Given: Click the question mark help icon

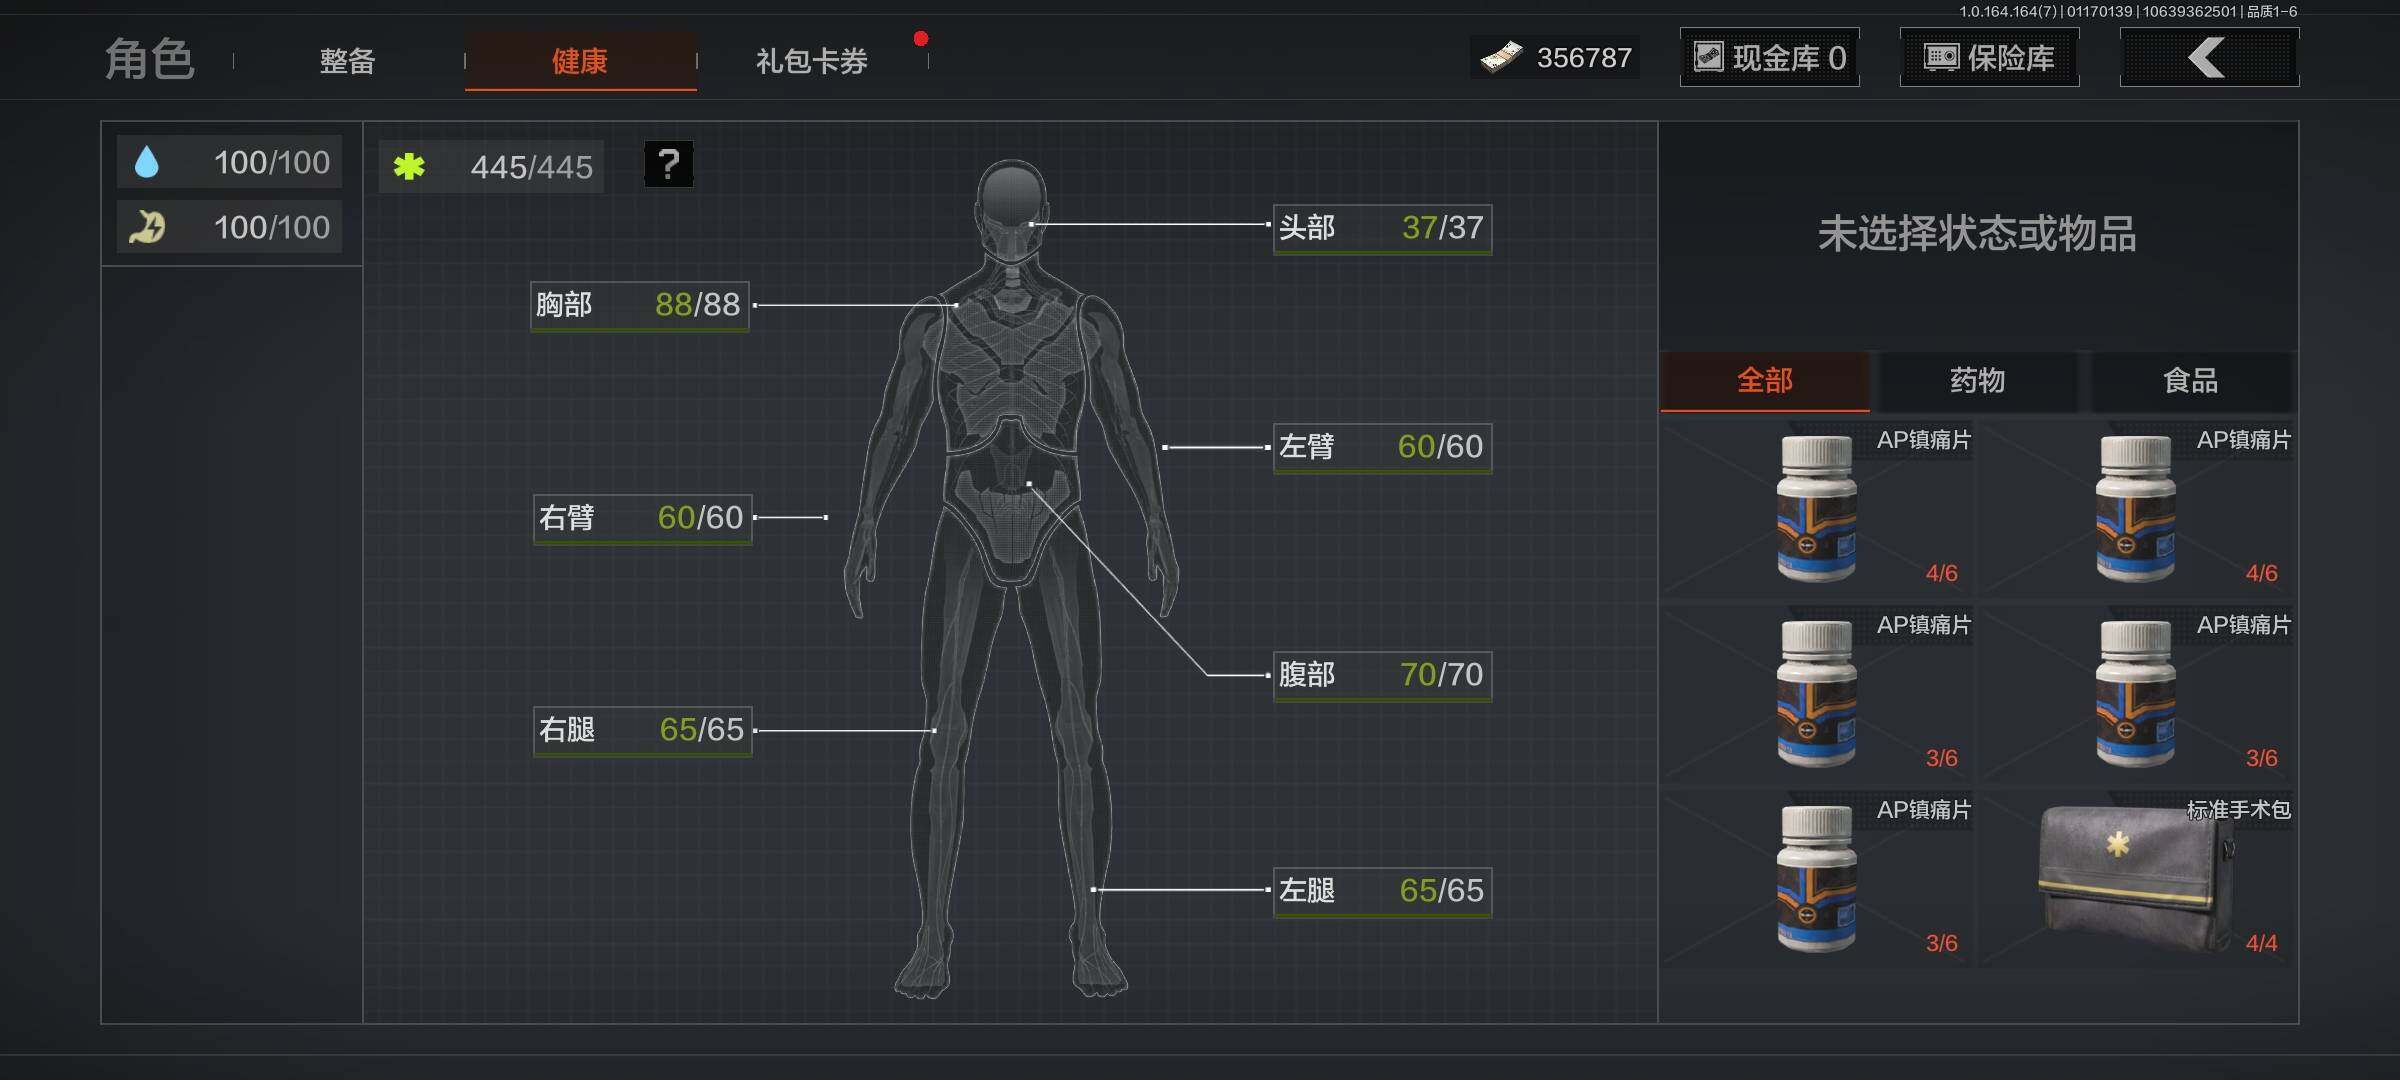Looking at the screenshot, I should pyautogui.click(x=668, y=164).
